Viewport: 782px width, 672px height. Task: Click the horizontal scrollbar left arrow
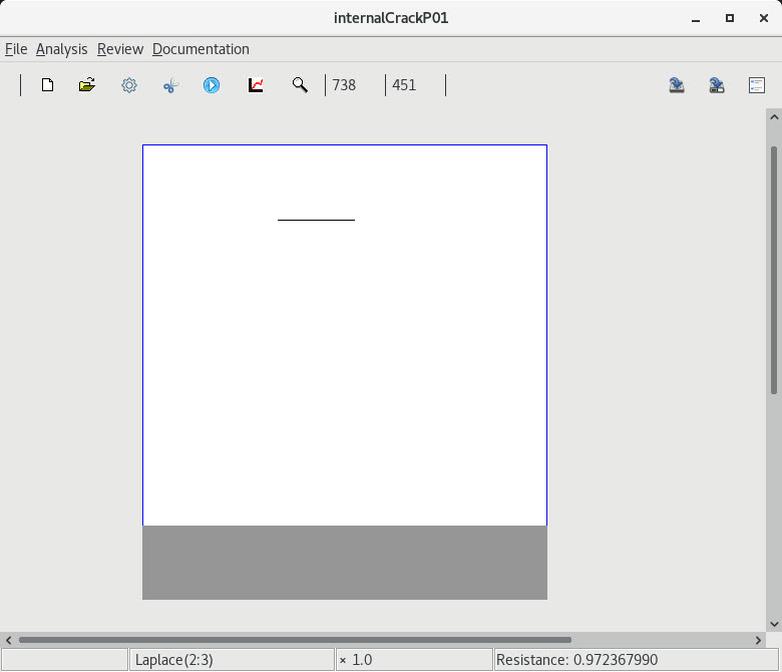(x=9, y=640)
